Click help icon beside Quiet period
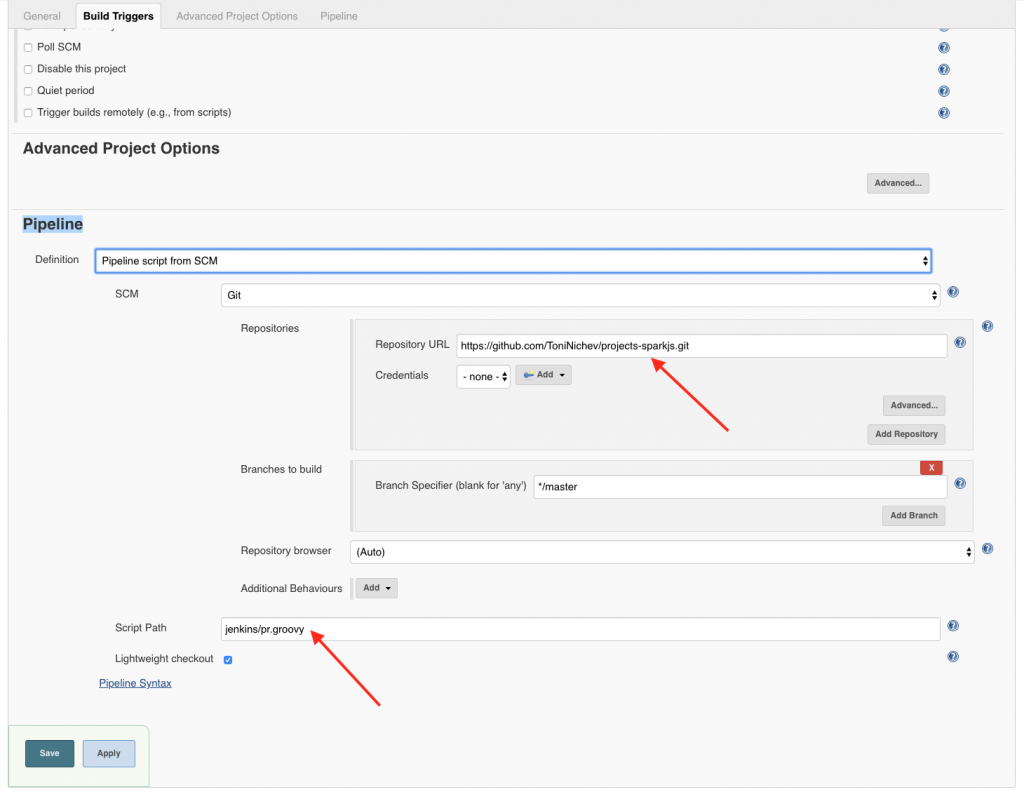1024x794 pixels. click(943, 91)
